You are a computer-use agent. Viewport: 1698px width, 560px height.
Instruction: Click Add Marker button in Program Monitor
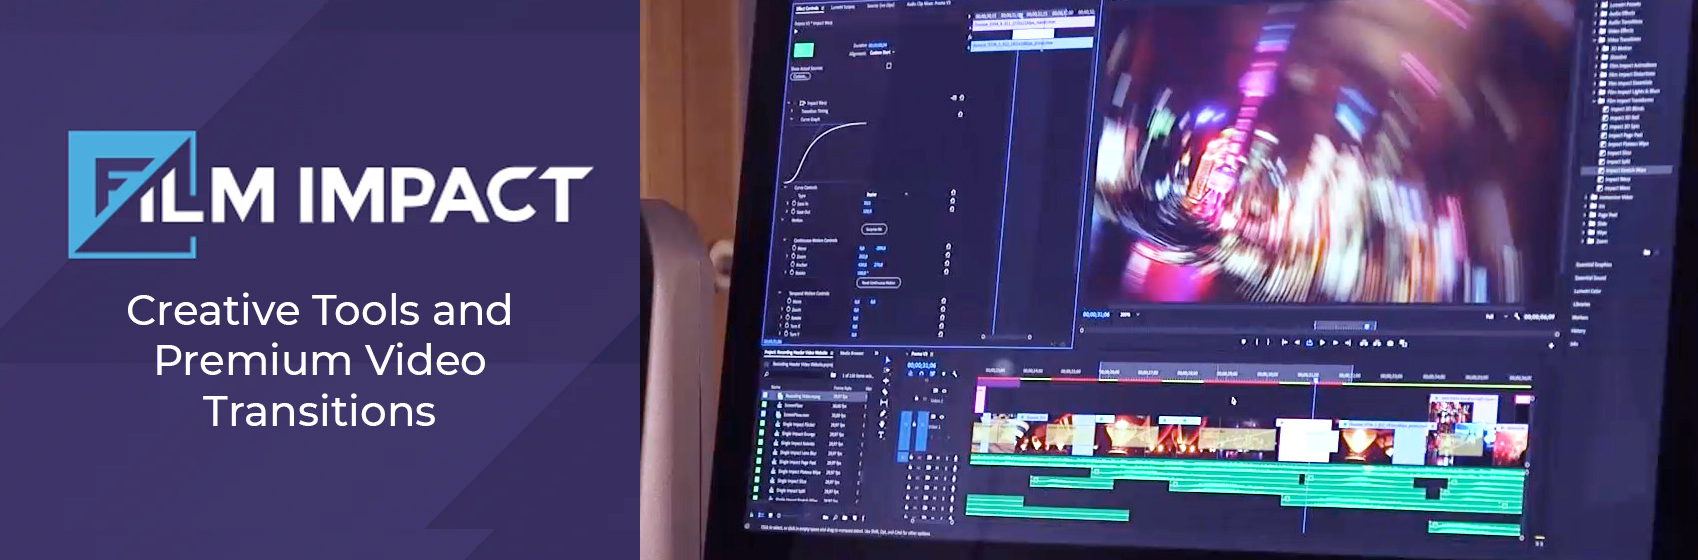[x=1245, y=341]
